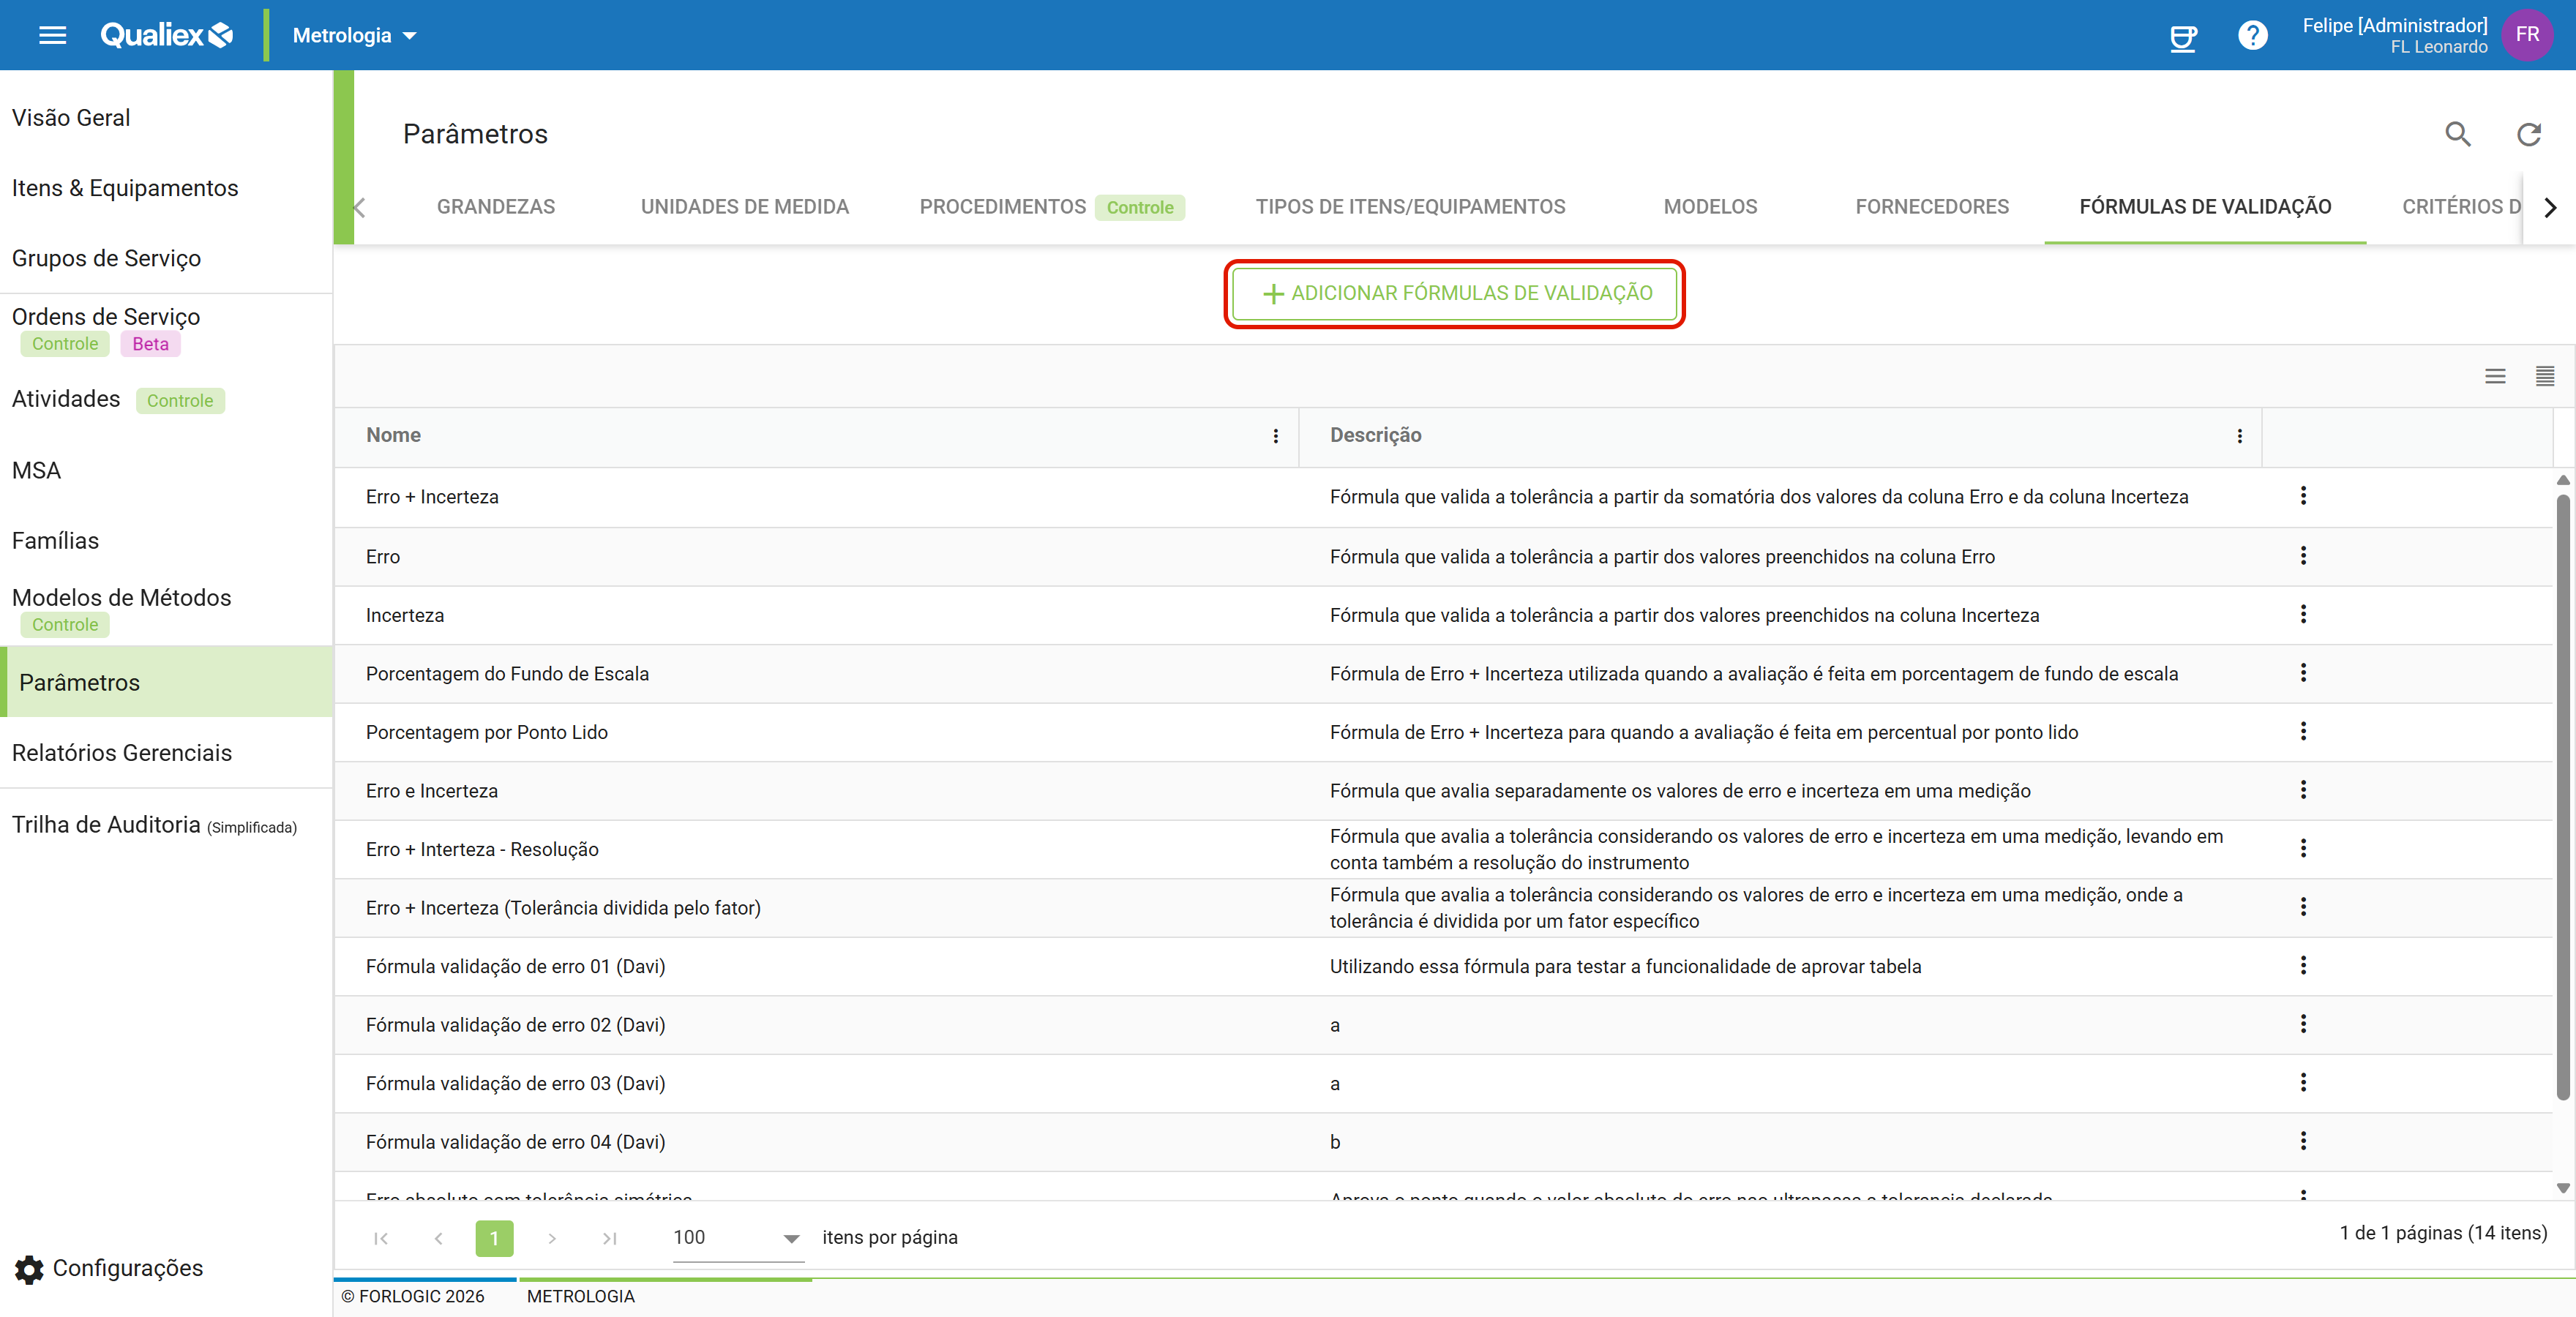This screenshot has height=1317, width=2576.
Task: Click the METROLOGIA footer label
Action: pyautogui.click(x=580, y=1296)
